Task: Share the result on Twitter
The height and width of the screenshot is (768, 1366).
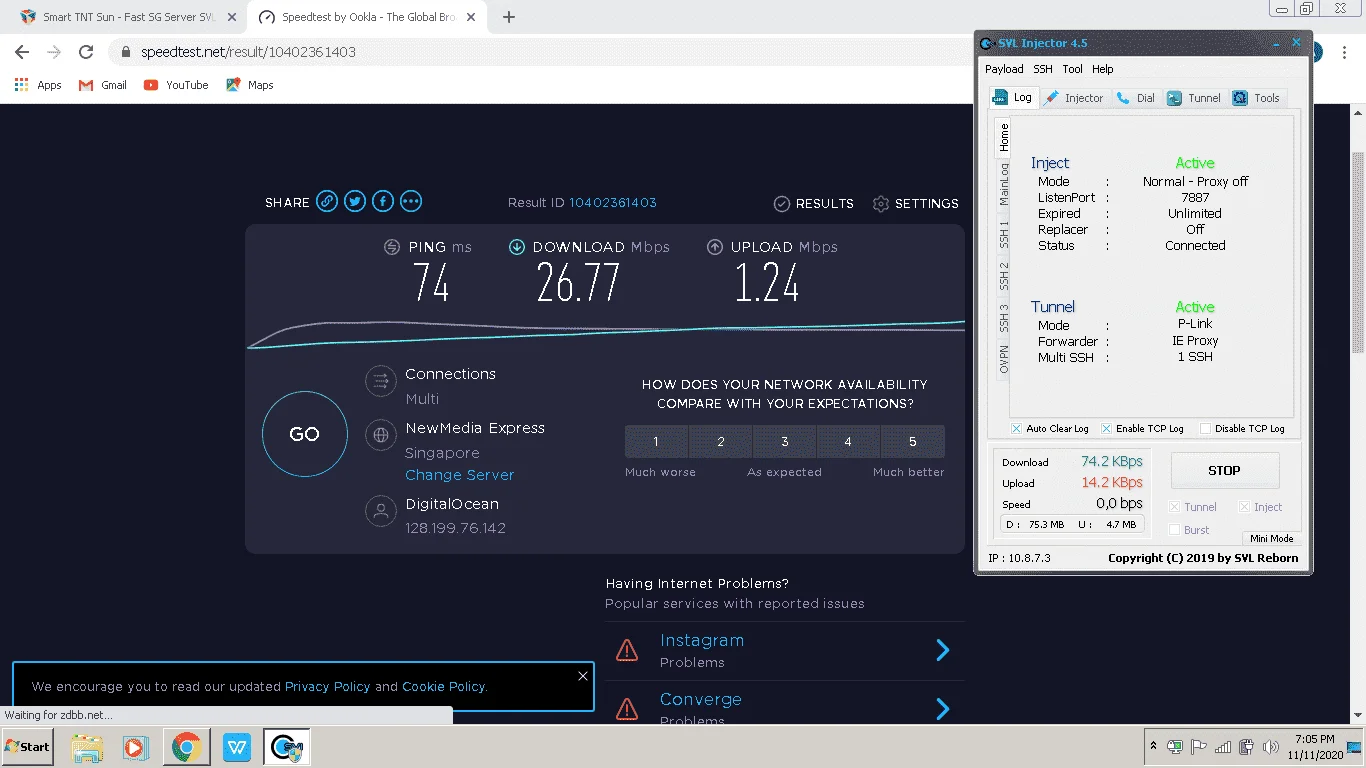Action: (x=355, y=202)
